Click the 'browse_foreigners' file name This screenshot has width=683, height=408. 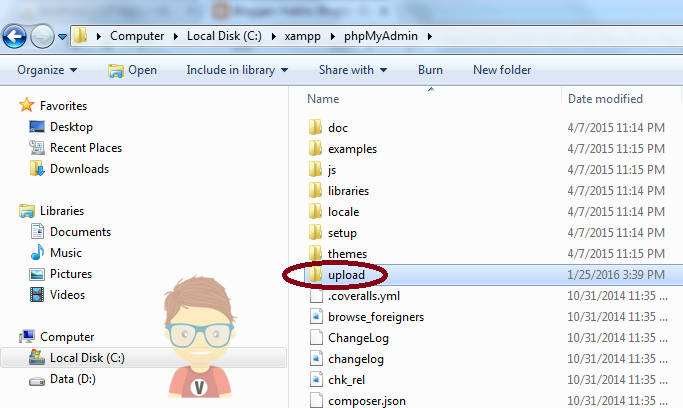(x=376, y=317)
